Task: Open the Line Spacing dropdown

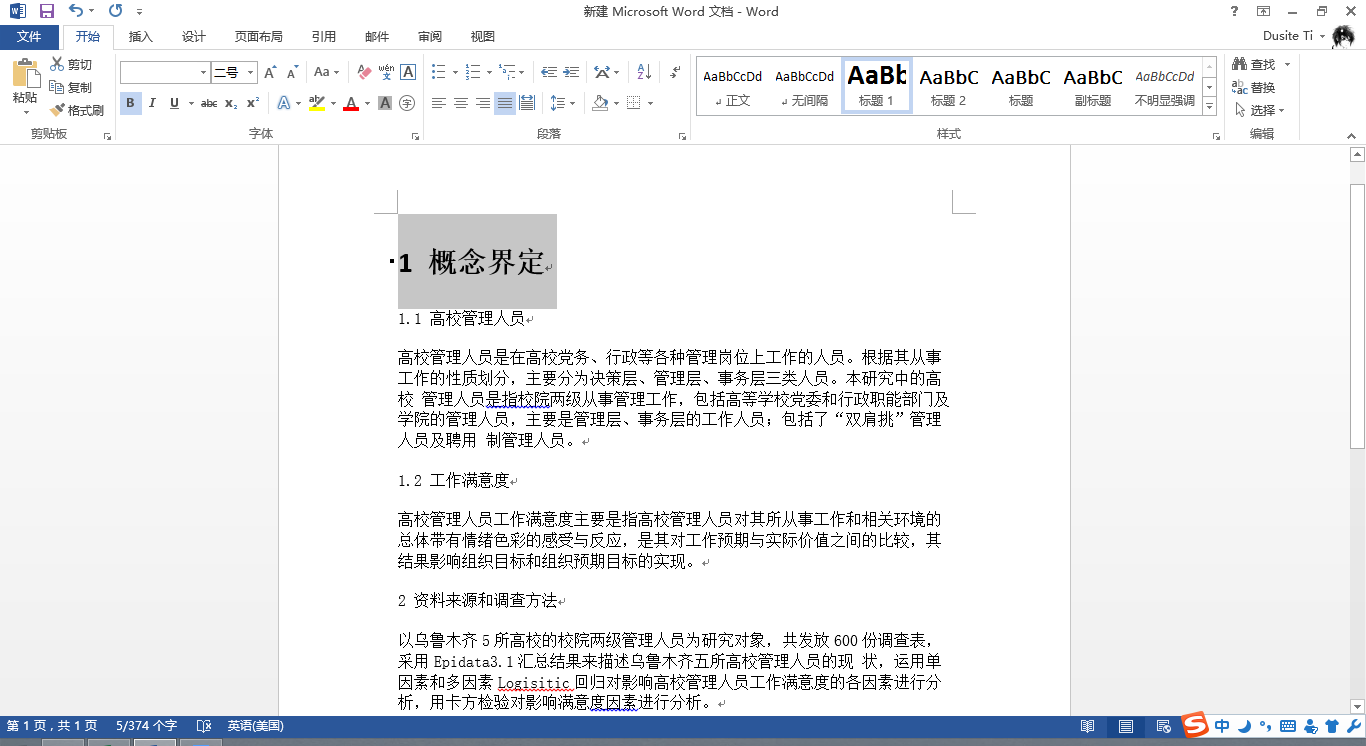Action: (563, 103)
